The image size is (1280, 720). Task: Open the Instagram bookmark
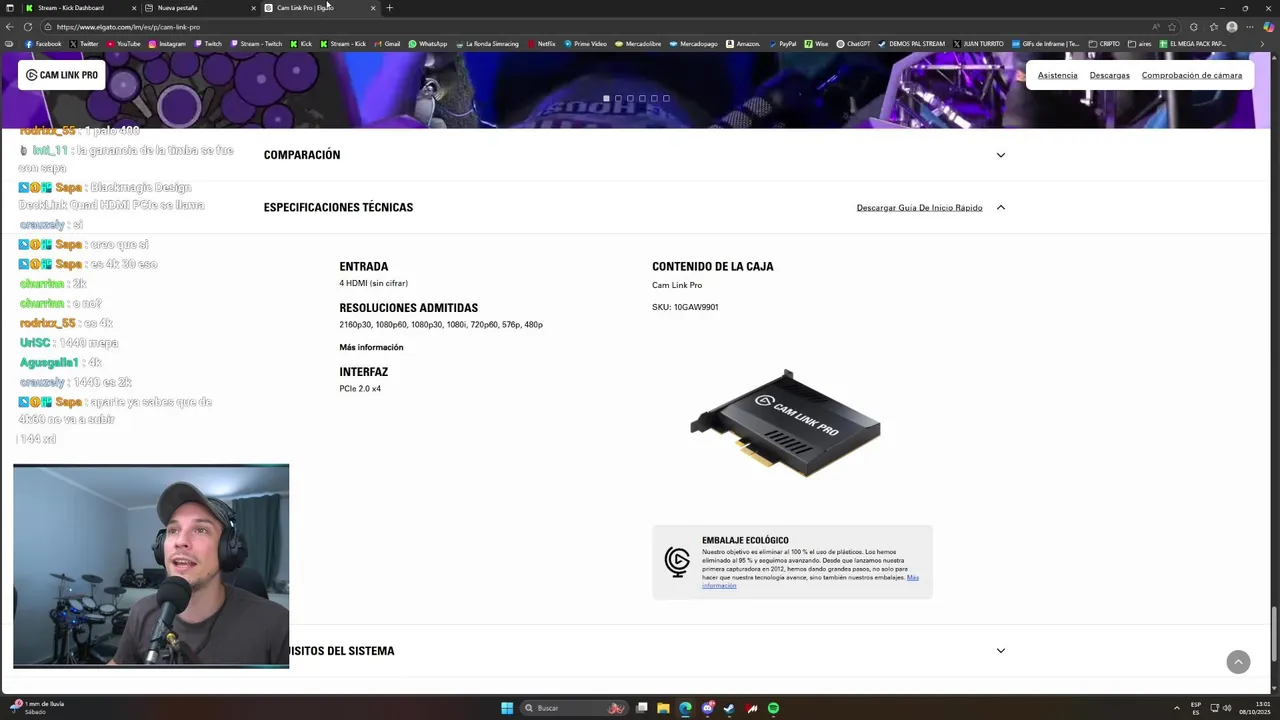(x=167, y=44)
